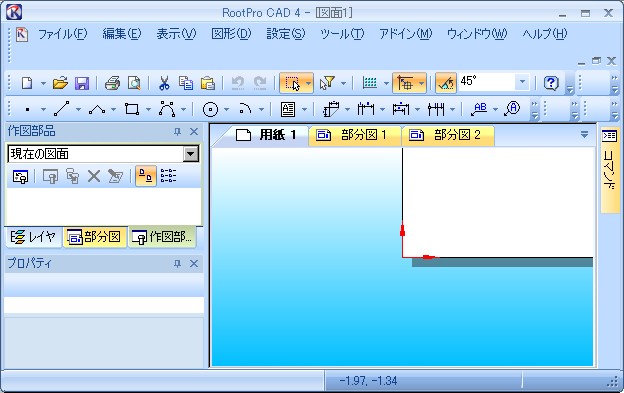624x393 pixels.
Task: Open the アドイン(M) menu
Action: click(x=406, y=34)
